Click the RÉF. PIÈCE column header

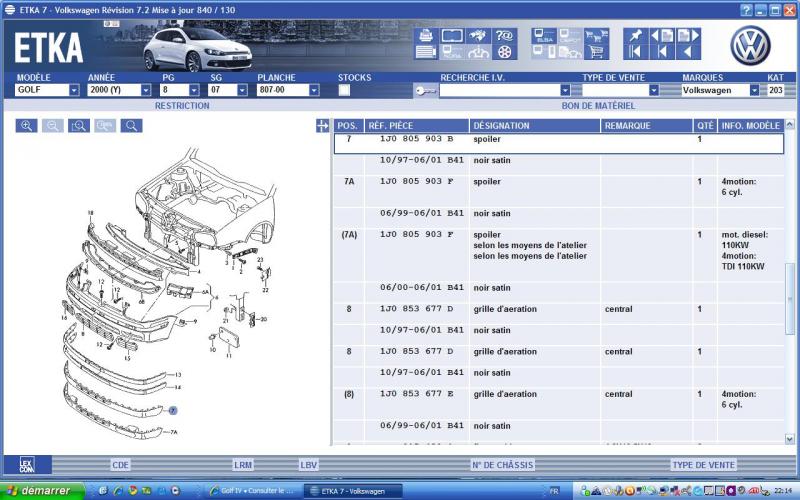417,126
